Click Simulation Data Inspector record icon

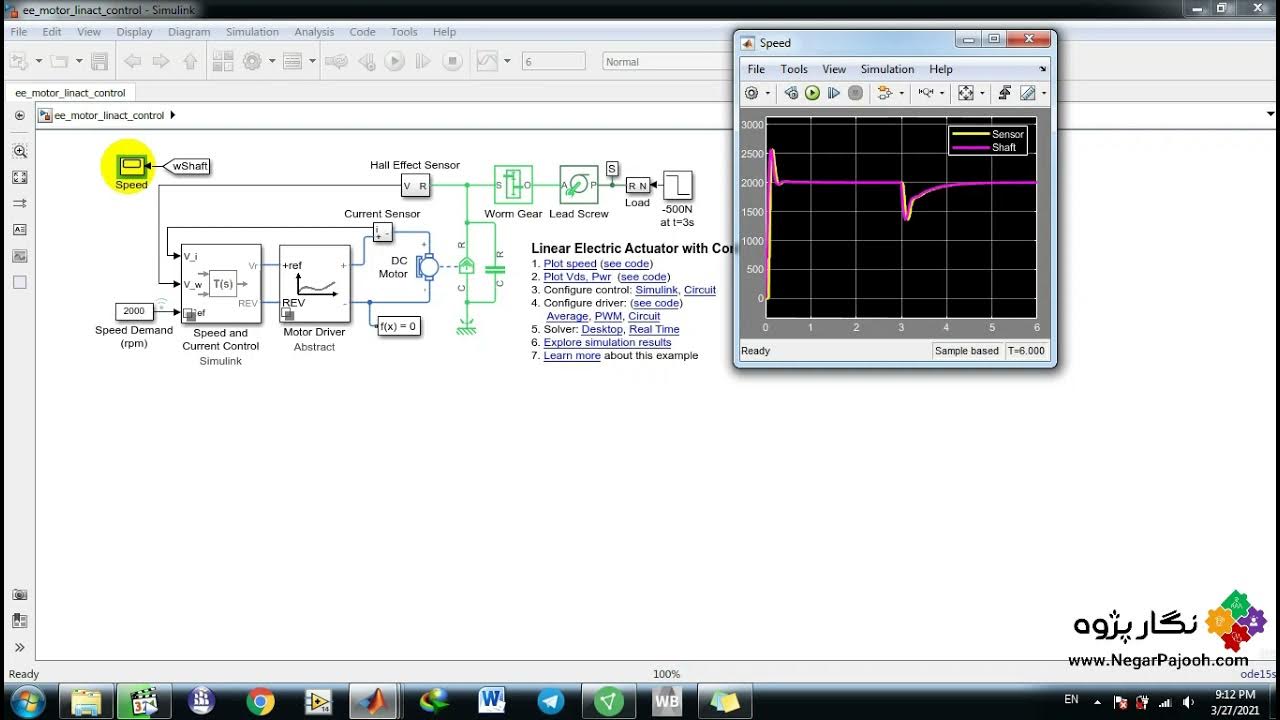487,61
